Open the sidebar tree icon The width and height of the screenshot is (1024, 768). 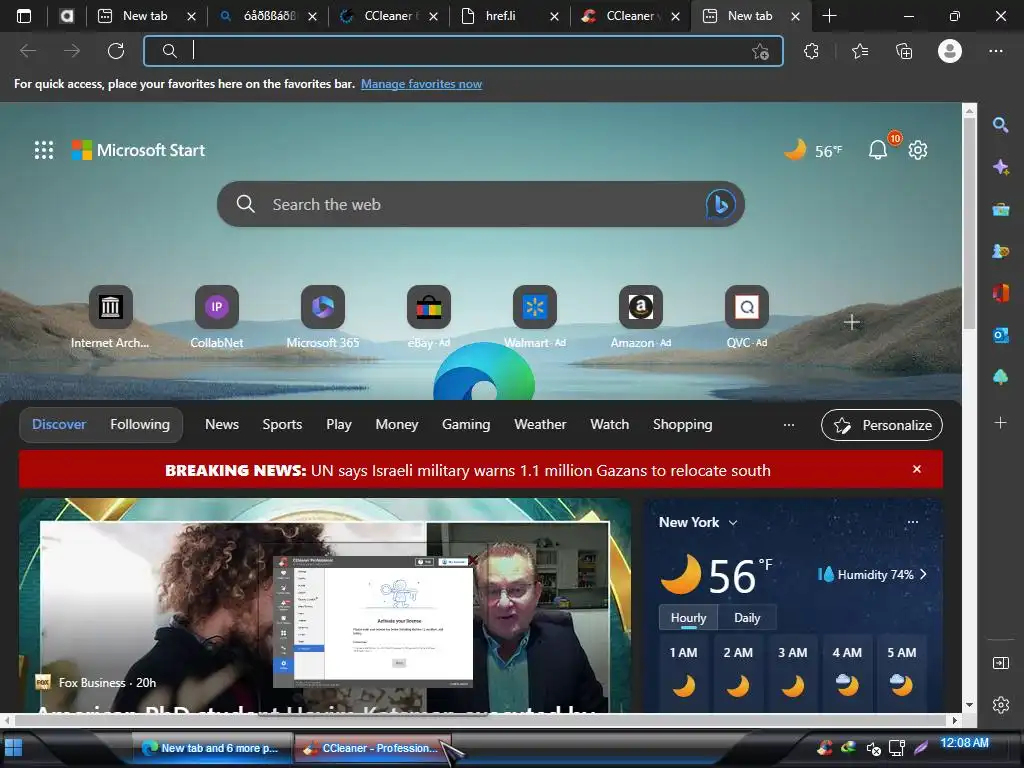1000,377
